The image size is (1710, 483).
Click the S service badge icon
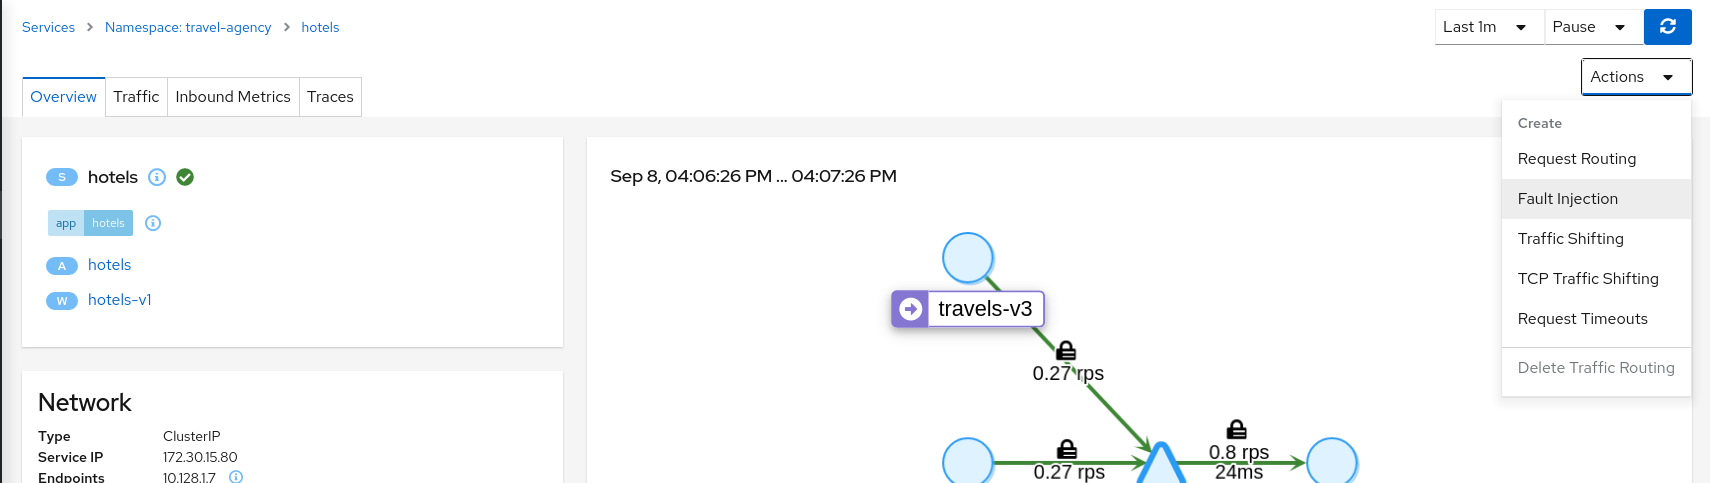click(61, 177)
